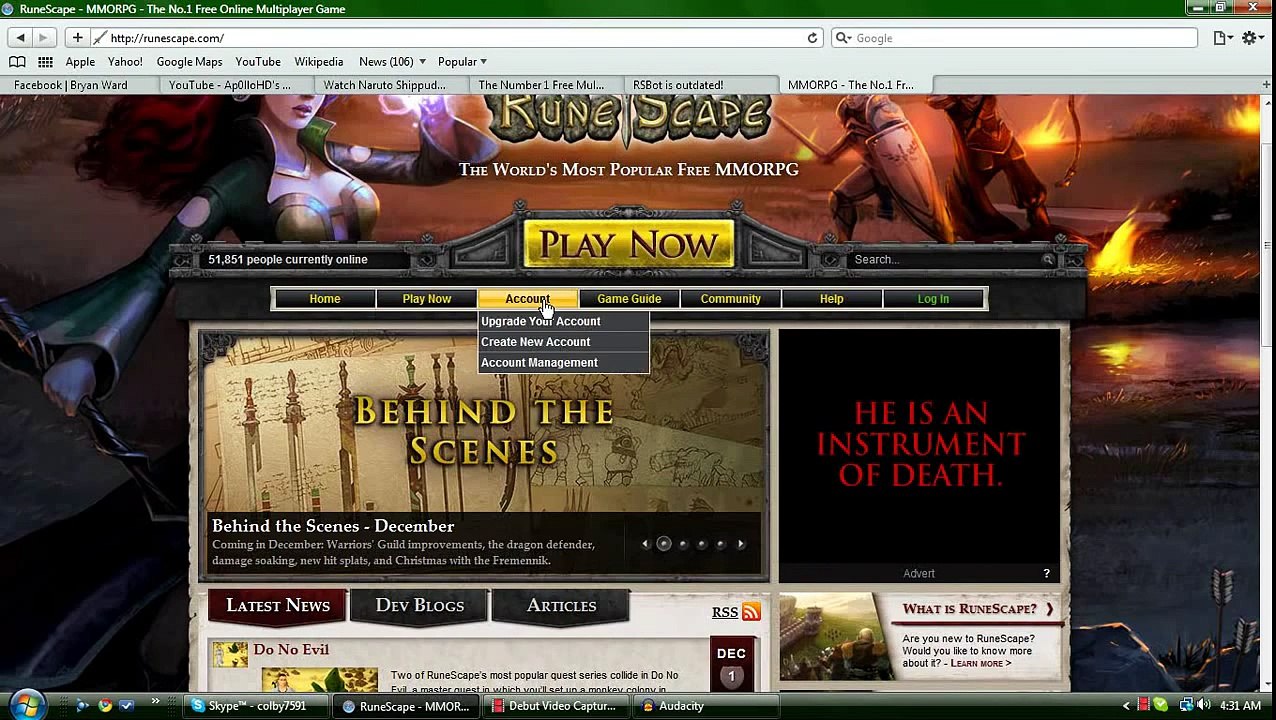The image size is (1276, 720).
Task: Click the Do No Evil news icon
Action: [230, 654]
